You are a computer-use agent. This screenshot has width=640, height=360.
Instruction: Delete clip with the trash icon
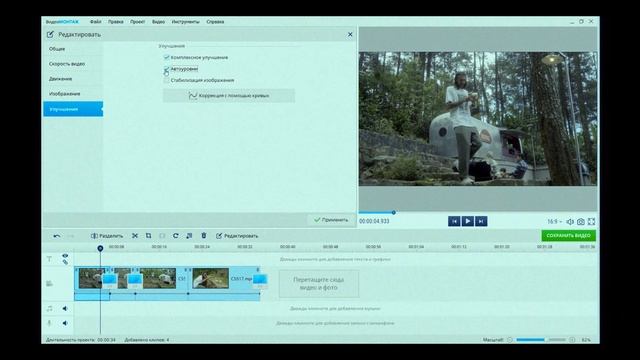pos(204,236)
